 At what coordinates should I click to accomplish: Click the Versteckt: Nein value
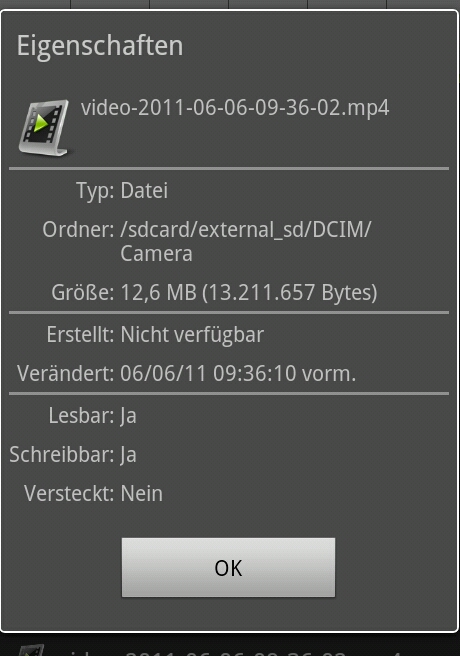point(142,494)
